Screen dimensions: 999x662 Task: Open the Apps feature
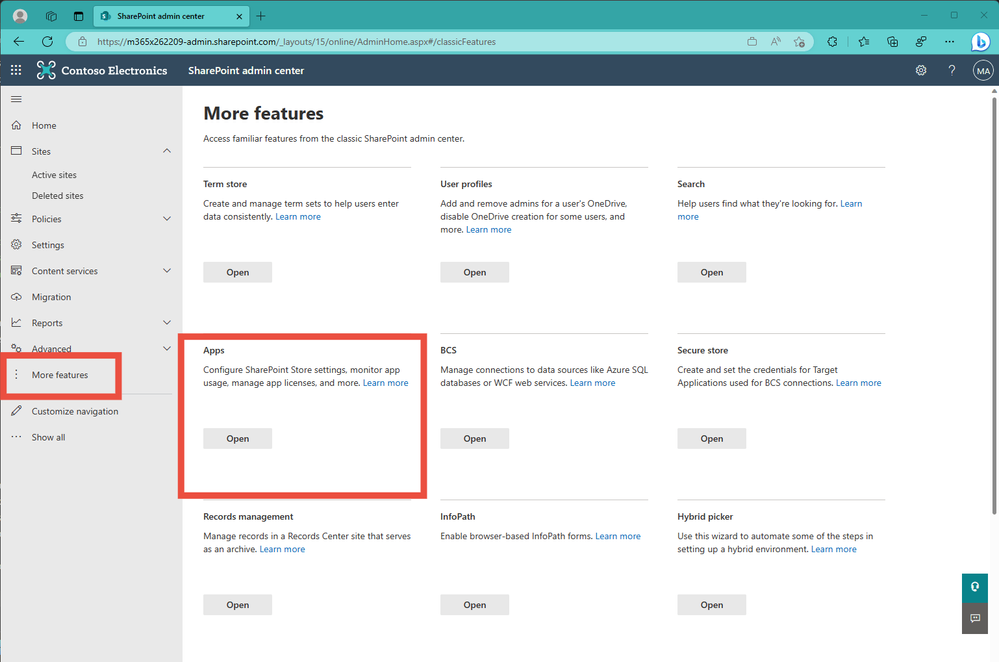238,438
